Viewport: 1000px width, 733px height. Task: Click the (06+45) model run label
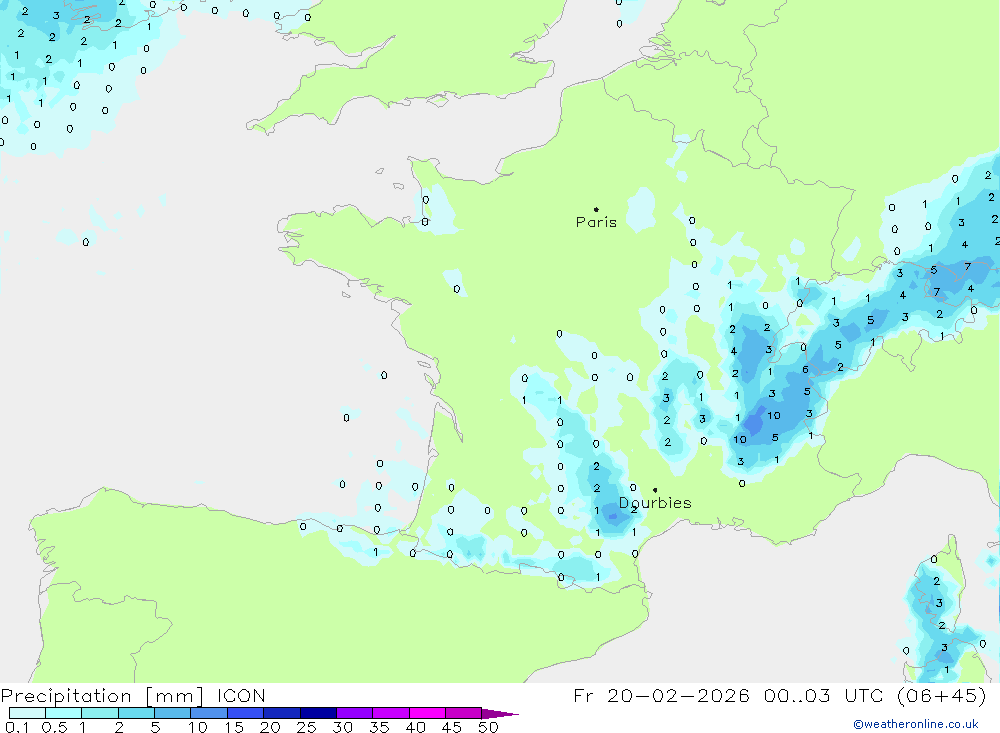tap(941, 695)
